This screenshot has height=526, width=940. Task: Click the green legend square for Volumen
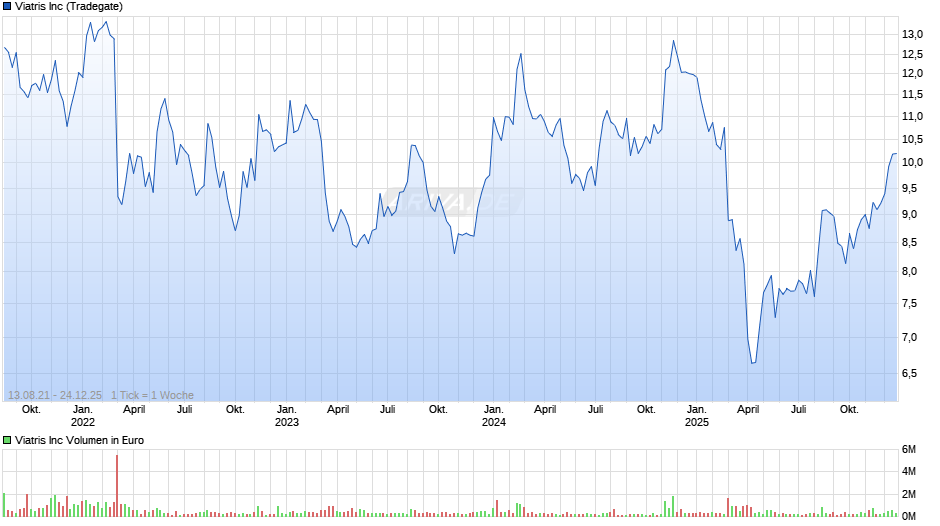coord(7,440)
